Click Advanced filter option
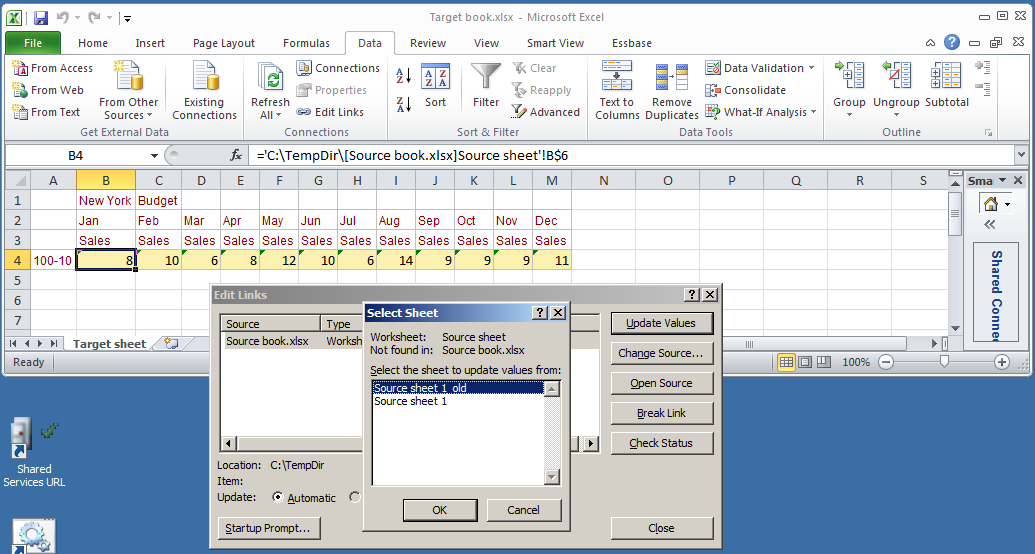This screenshot has height=554, width=1035. [546, 112]
